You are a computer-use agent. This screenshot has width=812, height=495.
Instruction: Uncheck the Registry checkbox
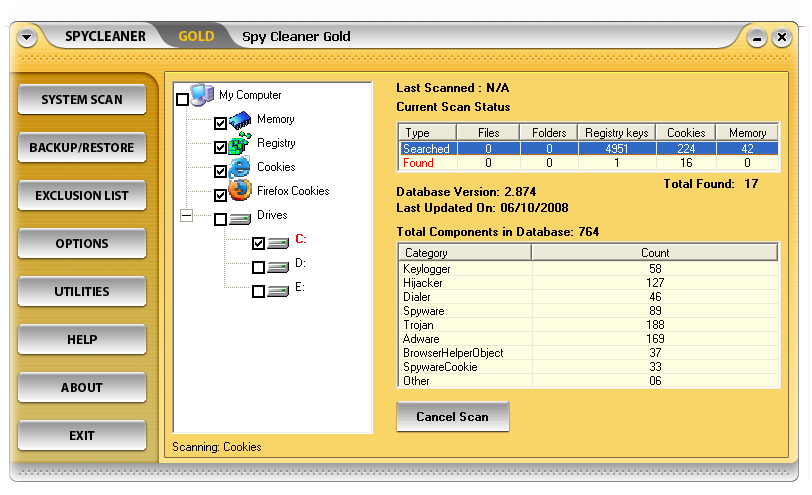[220, 147]
